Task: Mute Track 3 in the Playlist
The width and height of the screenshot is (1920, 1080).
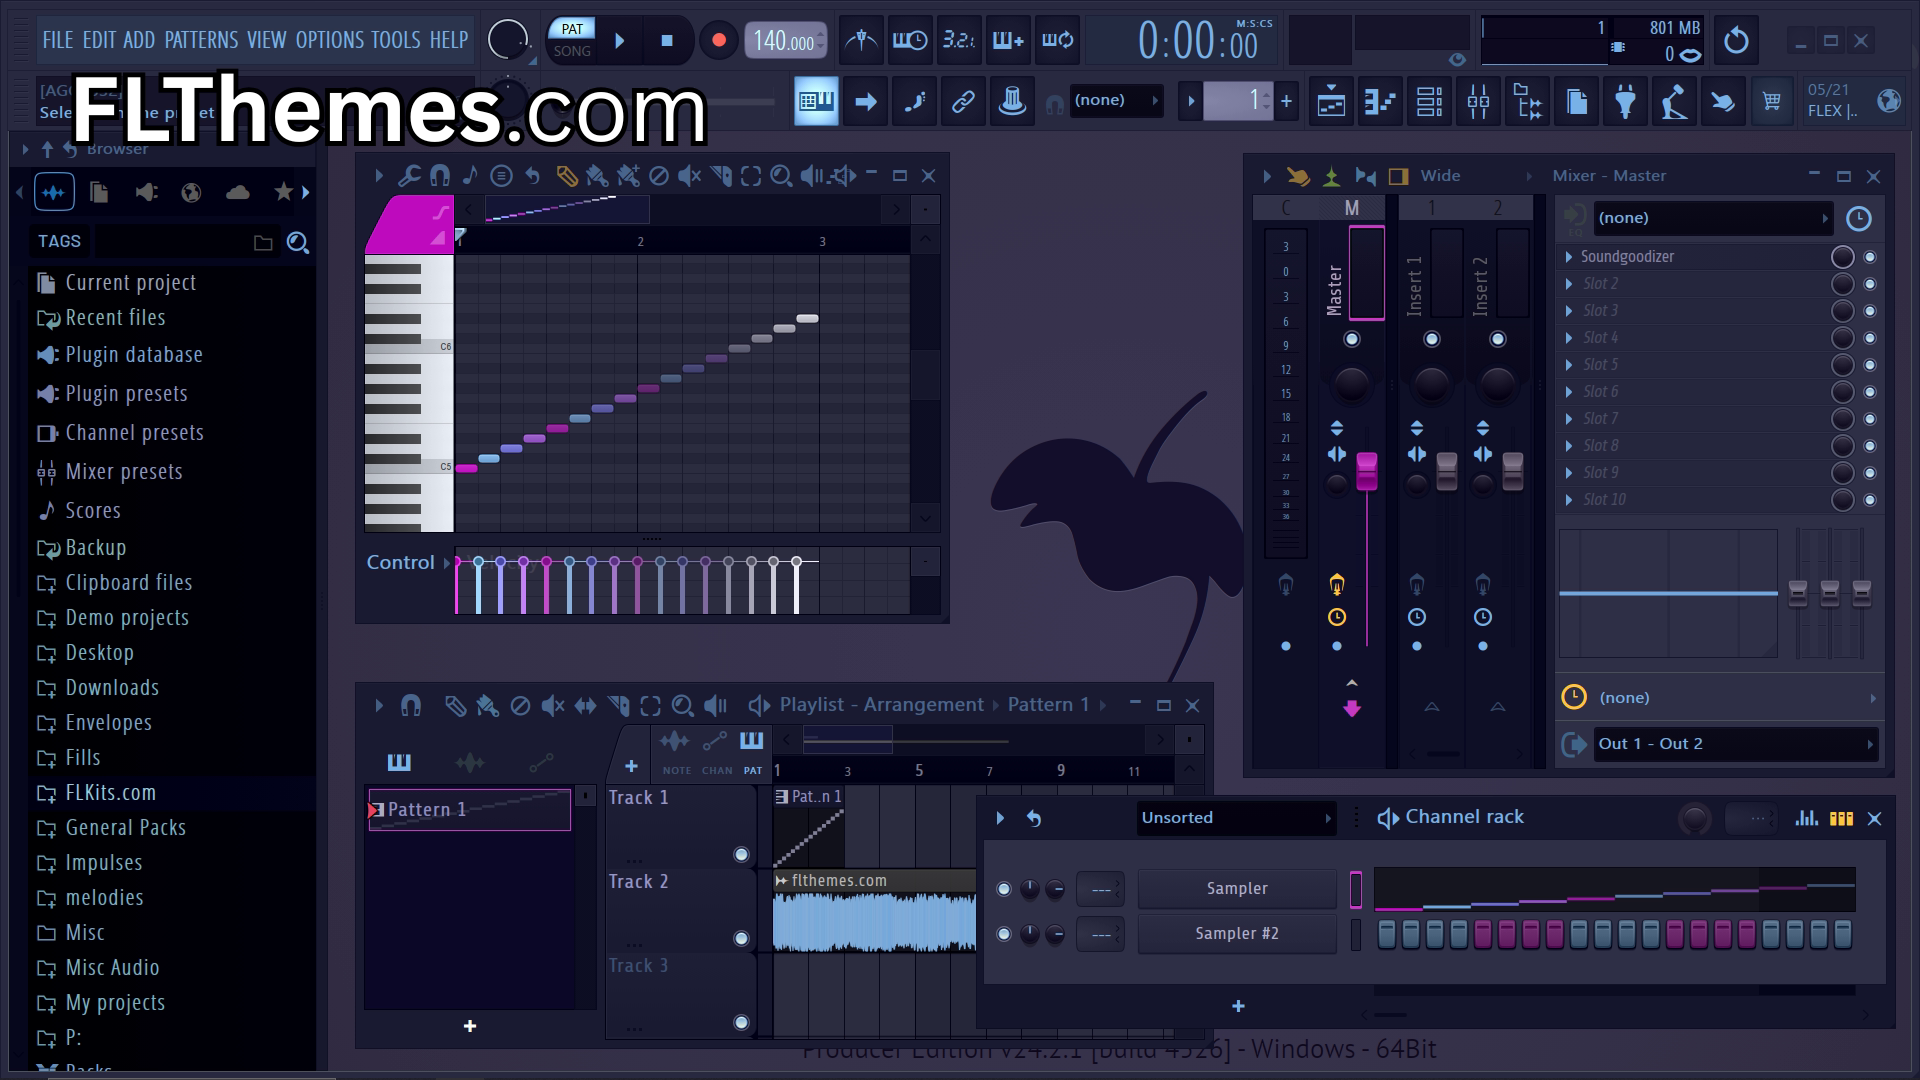Action: pyautogui.click(x=741, y=1022)
